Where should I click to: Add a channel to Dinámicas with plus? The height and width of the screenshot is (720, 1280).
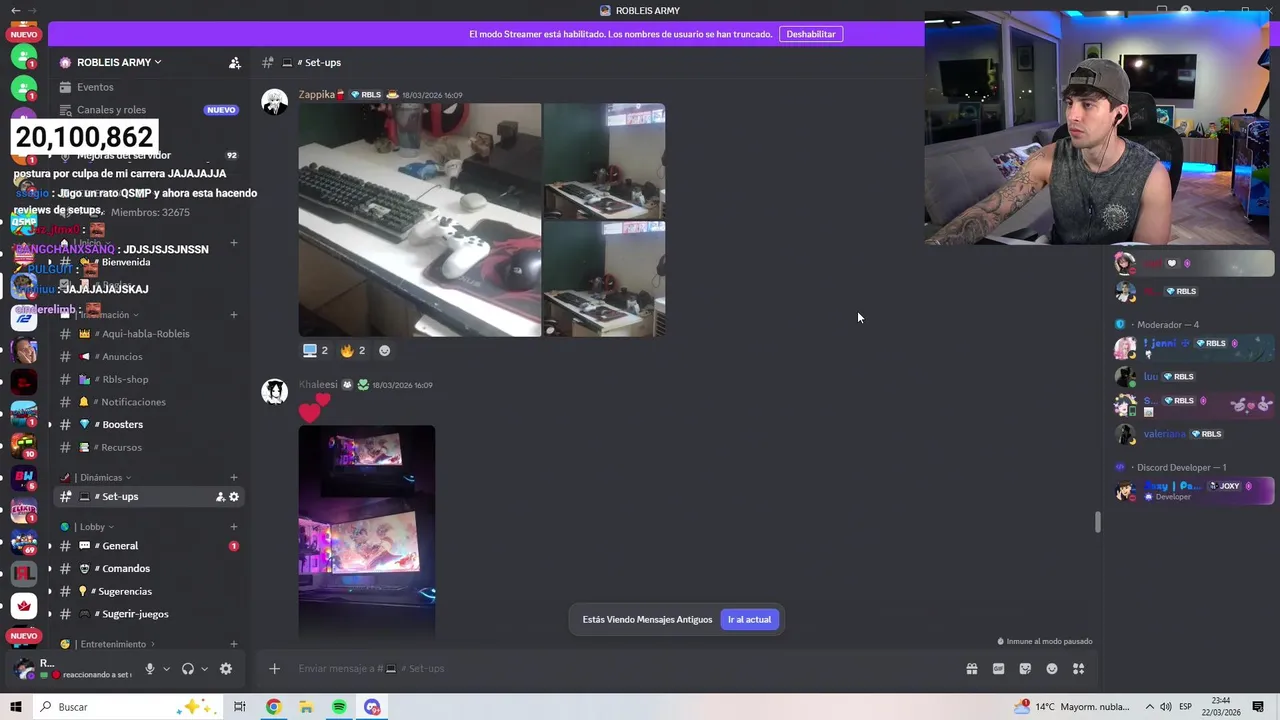click(234, 478)
